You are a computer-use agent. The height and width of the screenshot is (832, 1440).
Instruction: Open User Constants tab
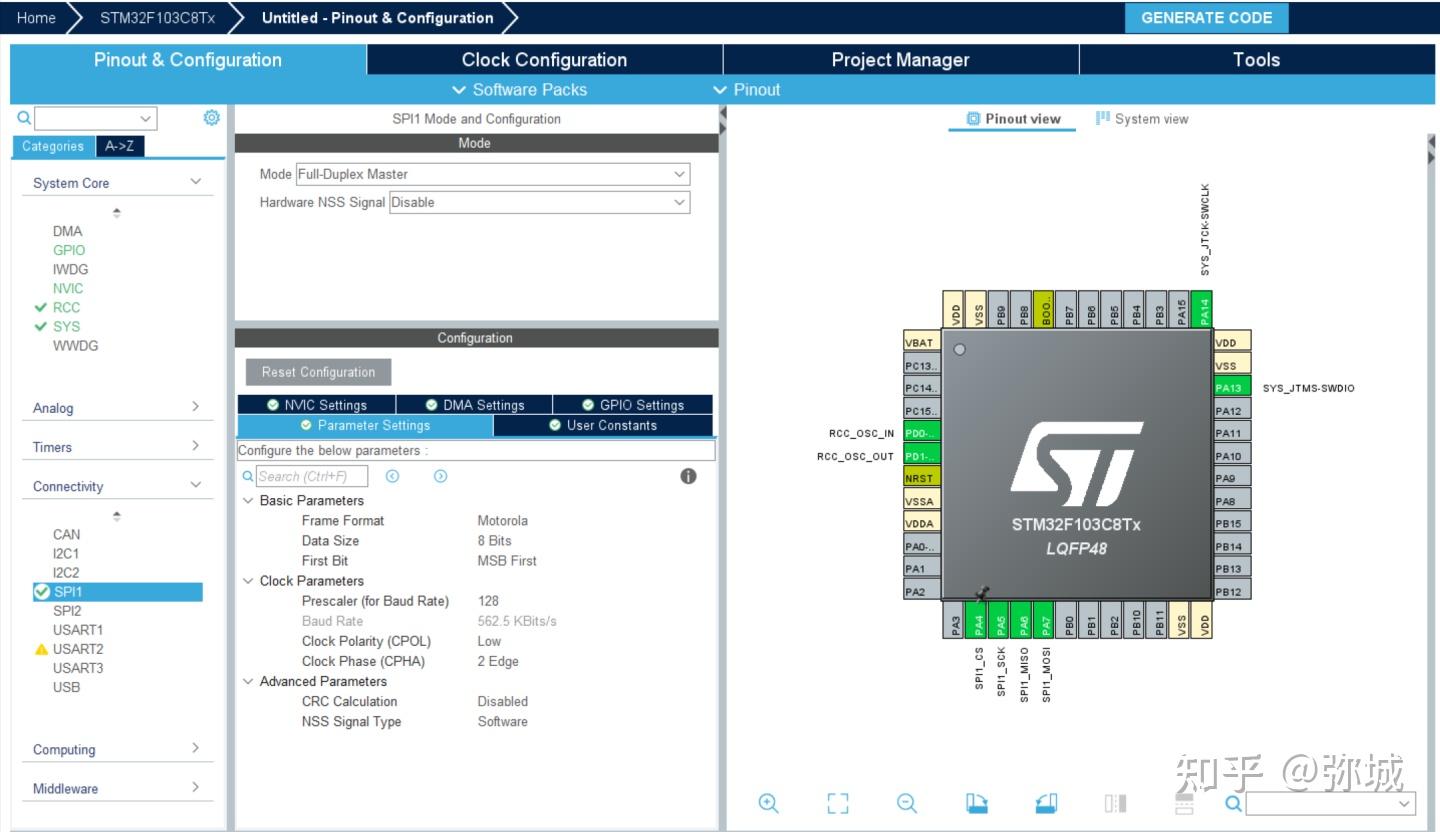603,425
